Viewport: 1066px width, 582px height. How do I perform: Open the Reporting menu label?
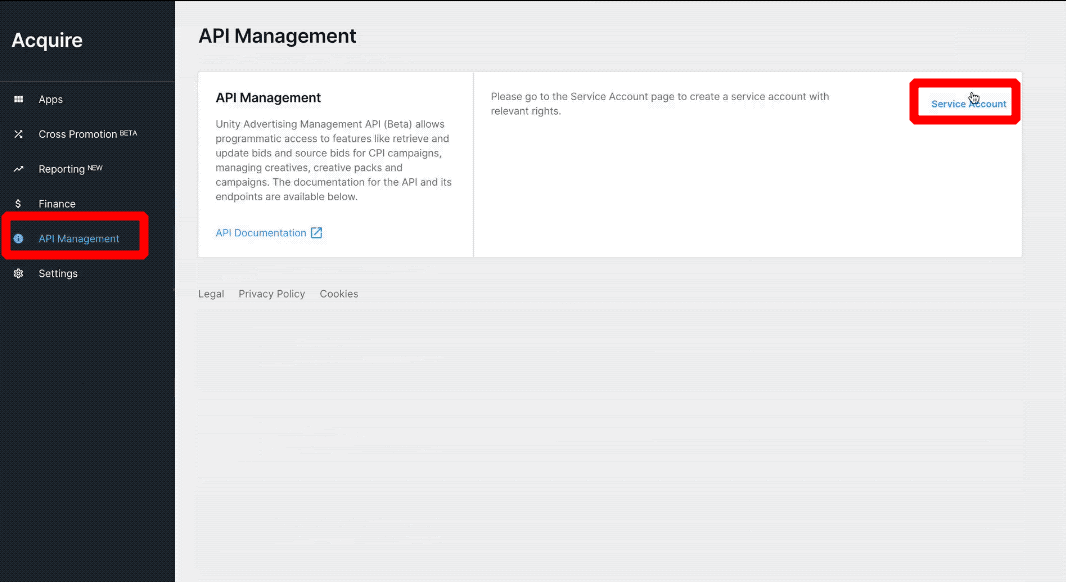pyautogui.click(x=61, y=169)
